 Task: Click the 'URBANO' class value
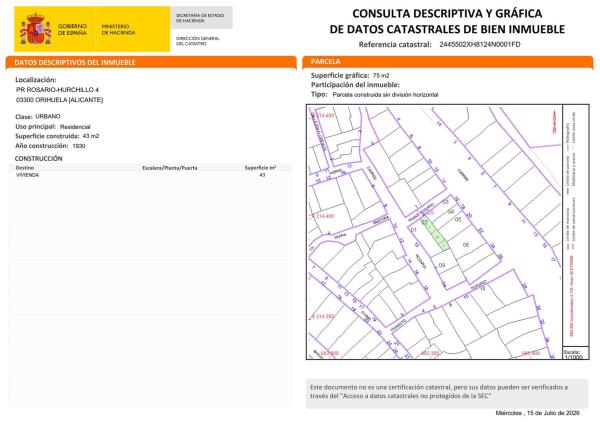[x=48, y=116]
